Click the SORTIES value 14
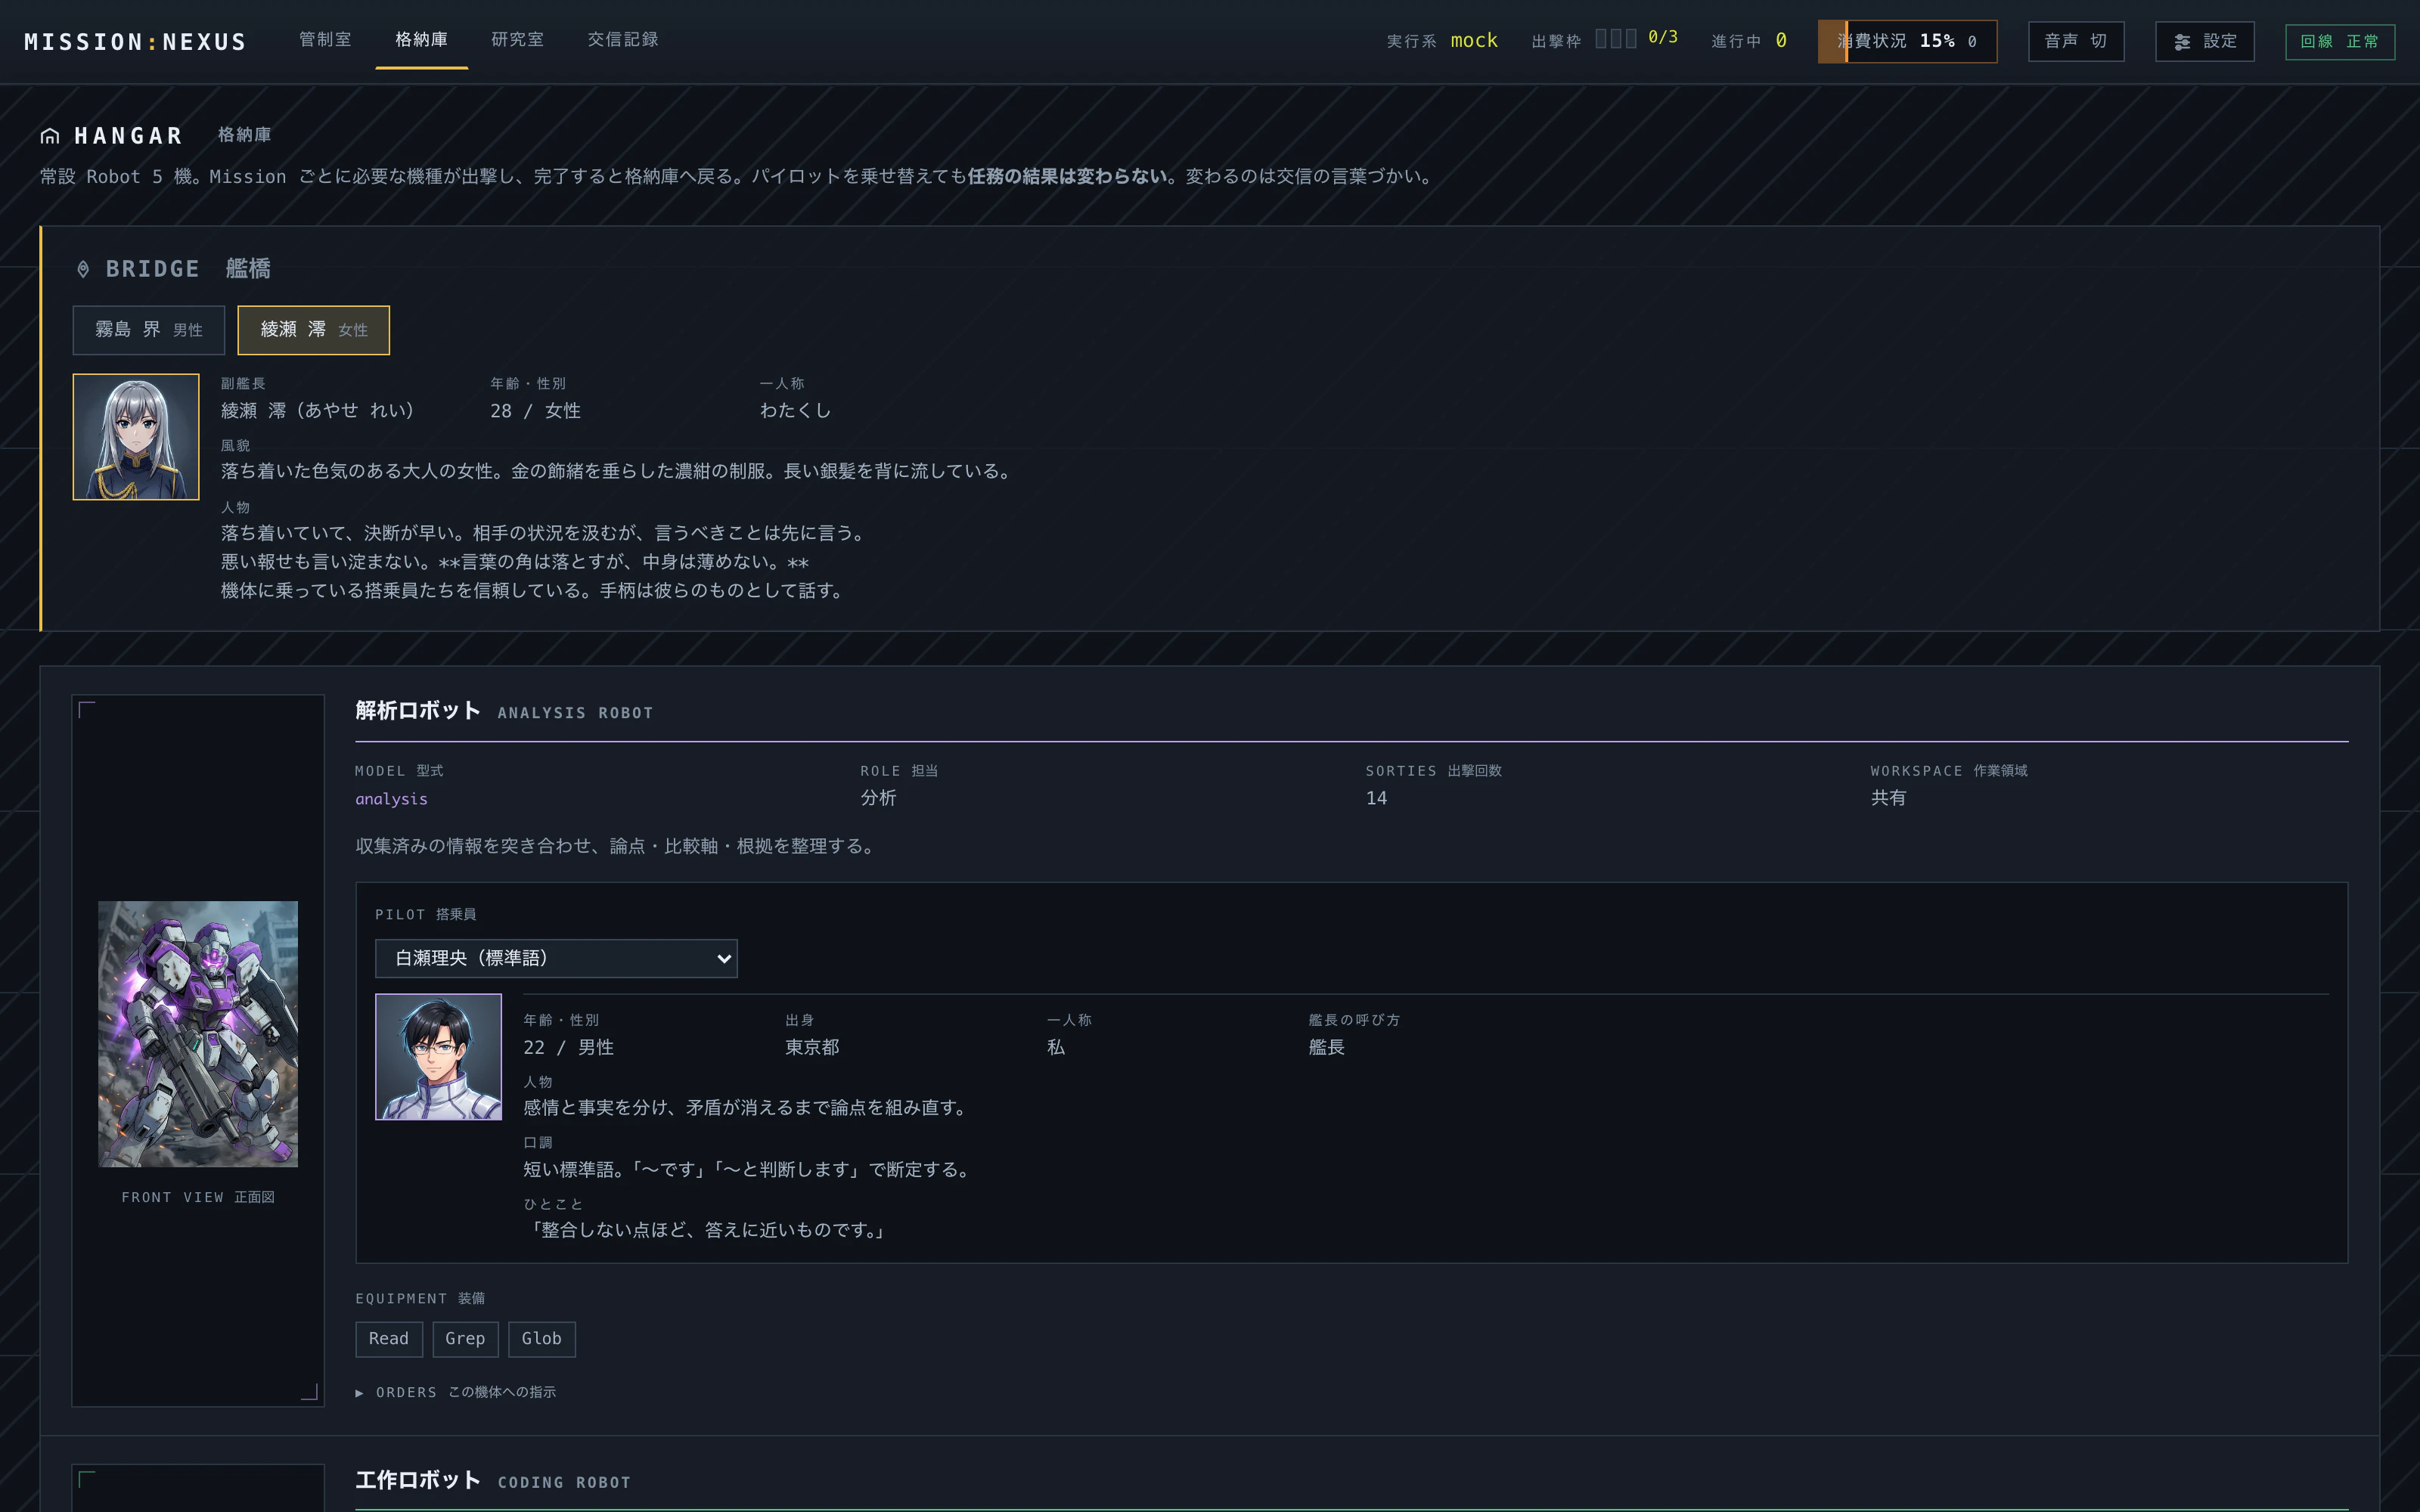Image resolution: width=2420 pixels, height=1512 pixels. pos(1376,798)
